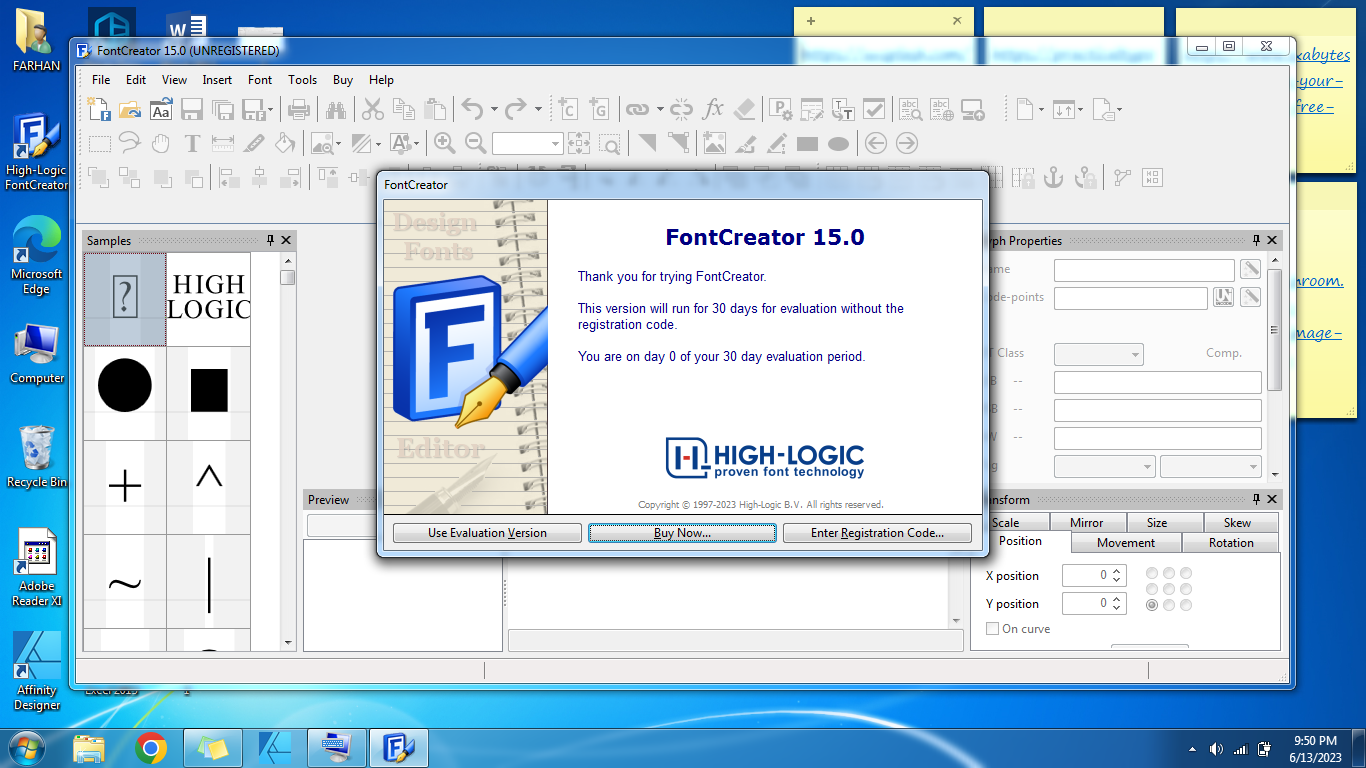Open the Font menu
This screenshot has height=768, width=1366.
[x=260, y=80]
